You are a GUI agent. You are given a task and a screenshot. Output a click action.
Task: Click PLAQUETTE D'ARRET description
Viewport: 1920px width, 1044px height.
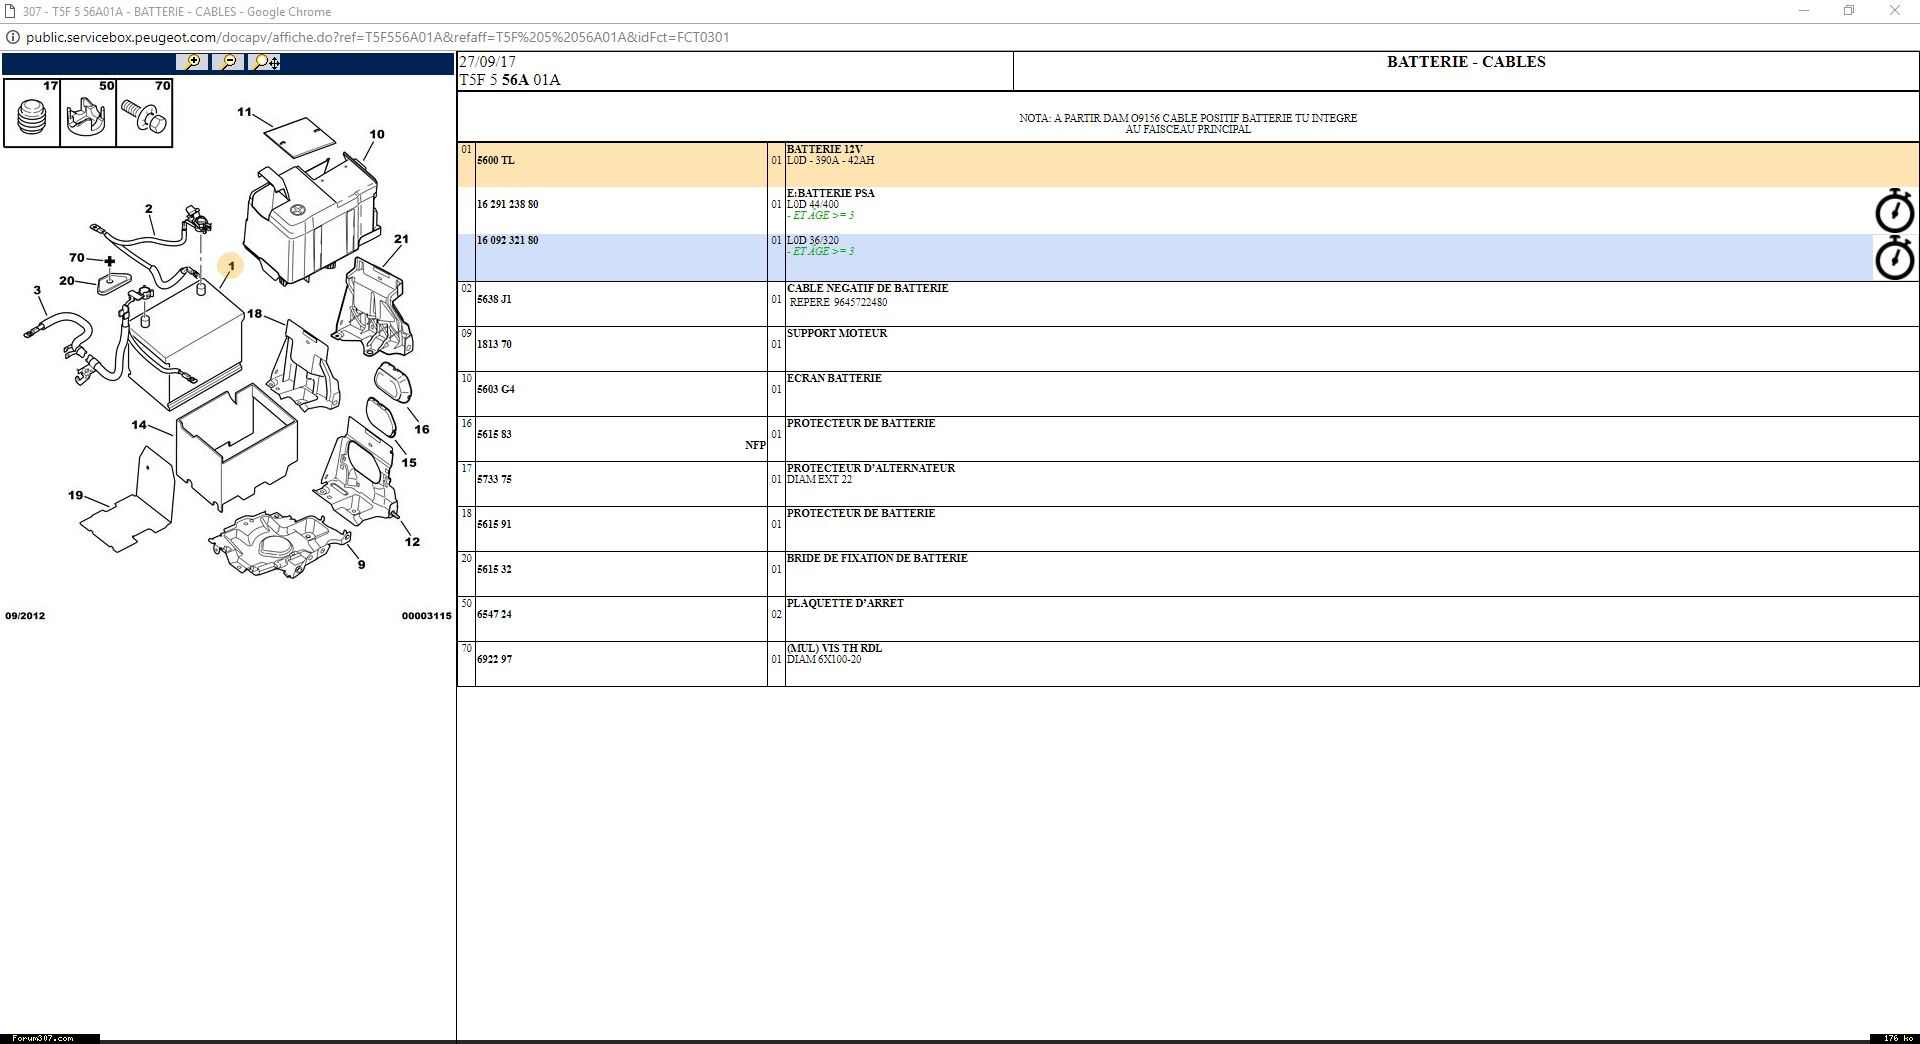click(x=845, y=603)
